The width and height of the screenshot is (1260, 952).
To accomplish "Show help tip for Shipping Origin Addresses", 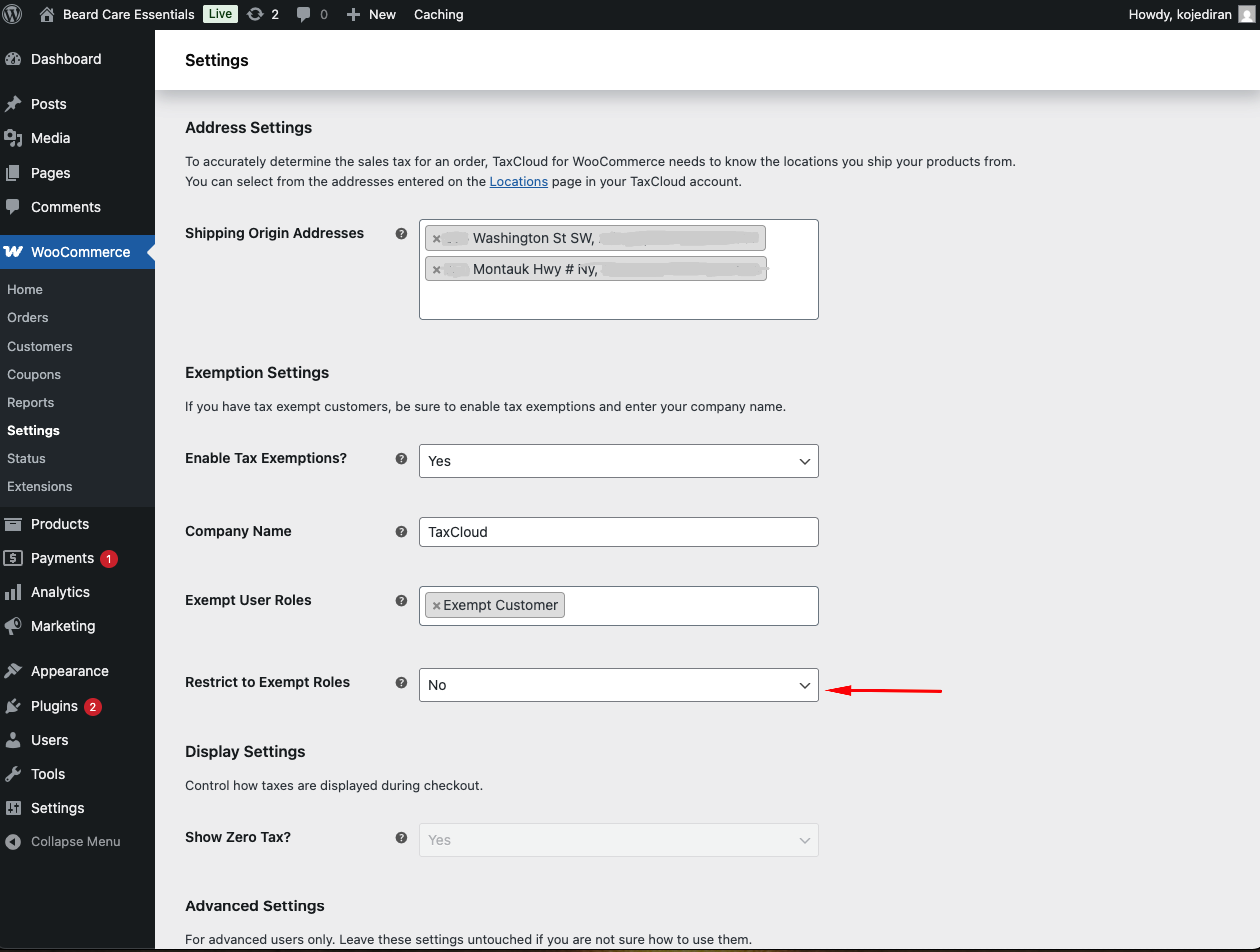I will tap(401, 233).
